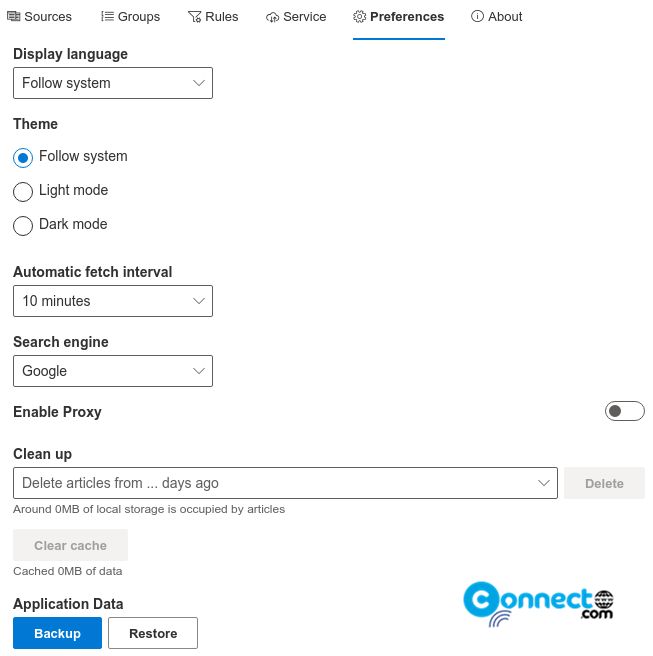653x656 pixels.
Task: Click the Preferences gear icon
Action: coord(360,17)
